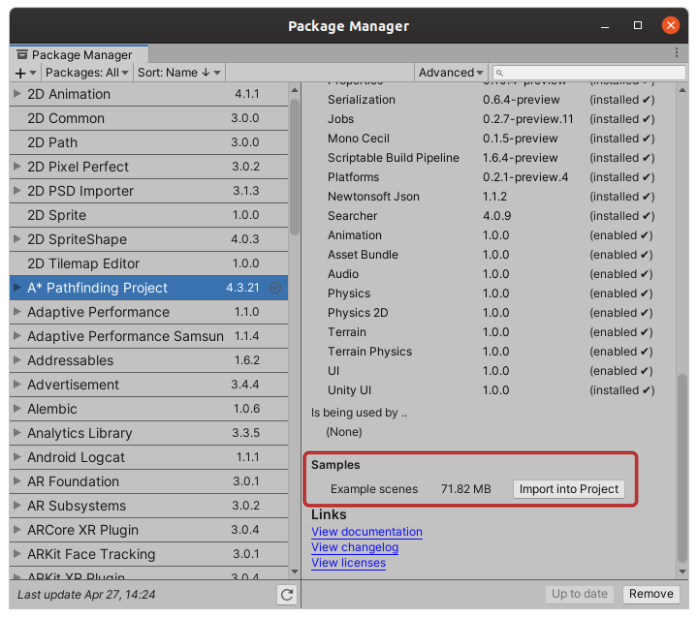Screen dimensions: 698x618
Task: Click the search magnifier icon
Action: click(x=499, y=73)
